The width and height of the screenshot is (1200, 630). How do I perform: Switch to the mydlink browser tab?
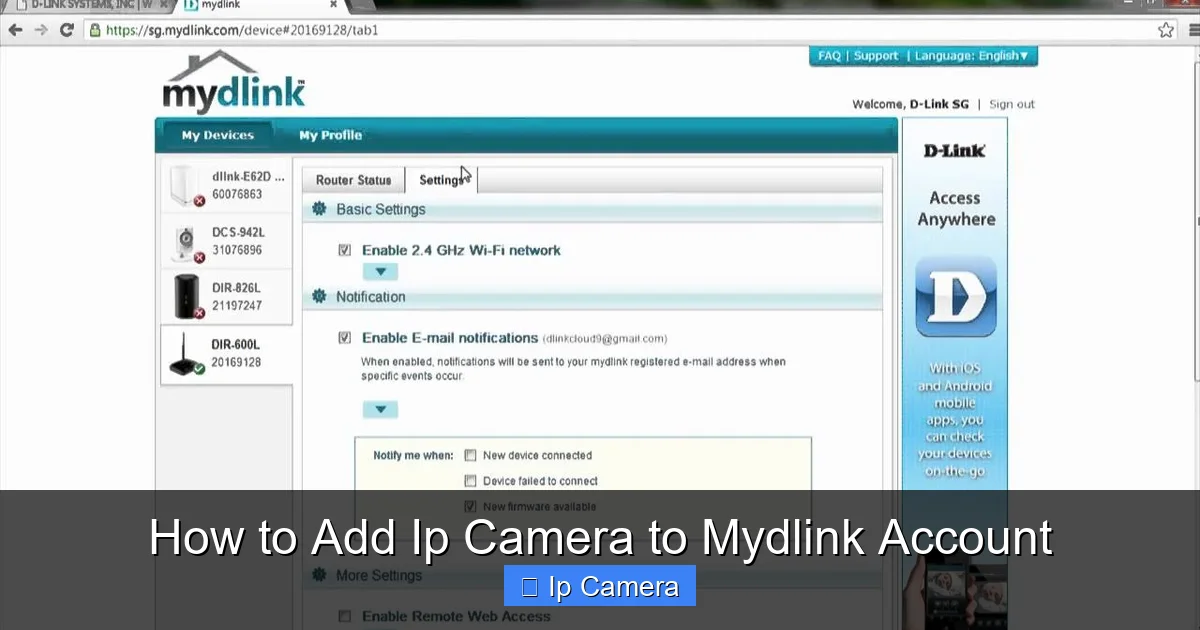[258, 5]
